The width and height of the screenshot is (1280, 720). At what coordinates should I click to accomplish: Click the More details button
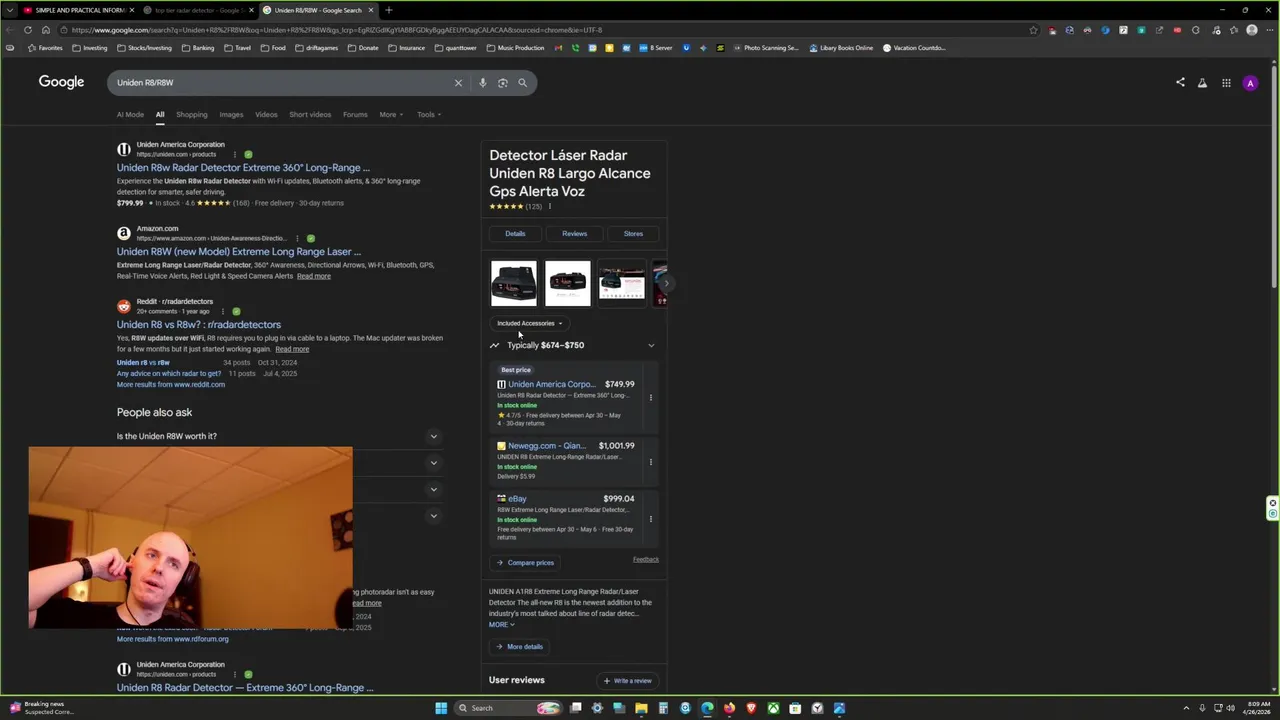pos(520,646)
